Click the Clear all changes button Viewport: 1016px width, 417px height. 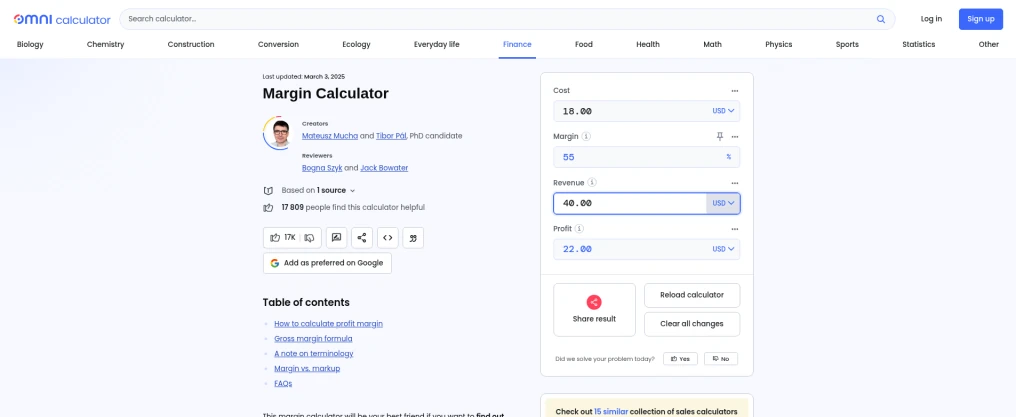(692, 324)
